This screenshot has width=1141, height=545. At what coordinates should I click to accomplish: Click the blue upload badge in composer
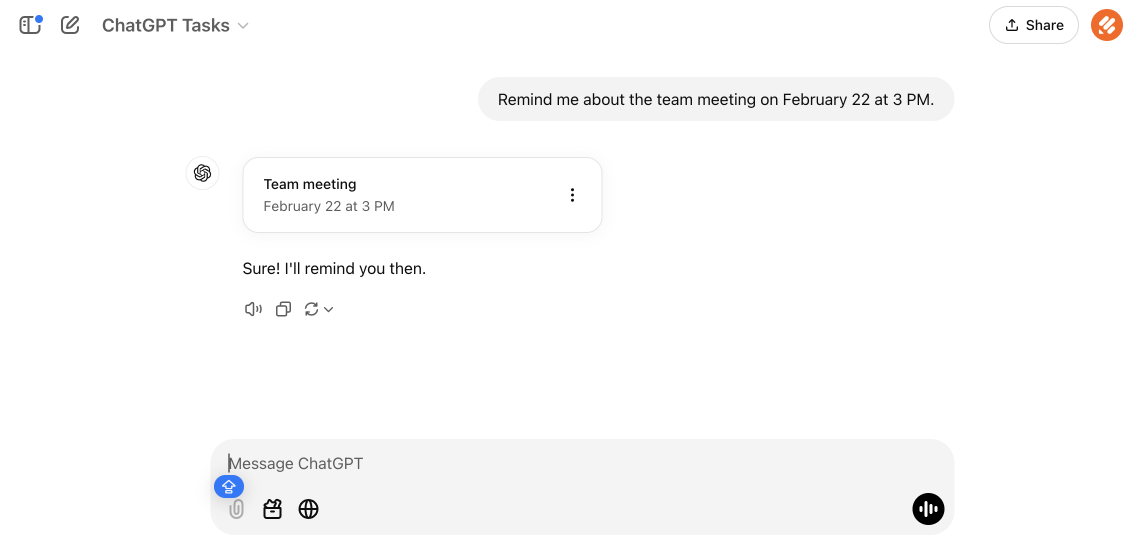[x=229, y=487]
